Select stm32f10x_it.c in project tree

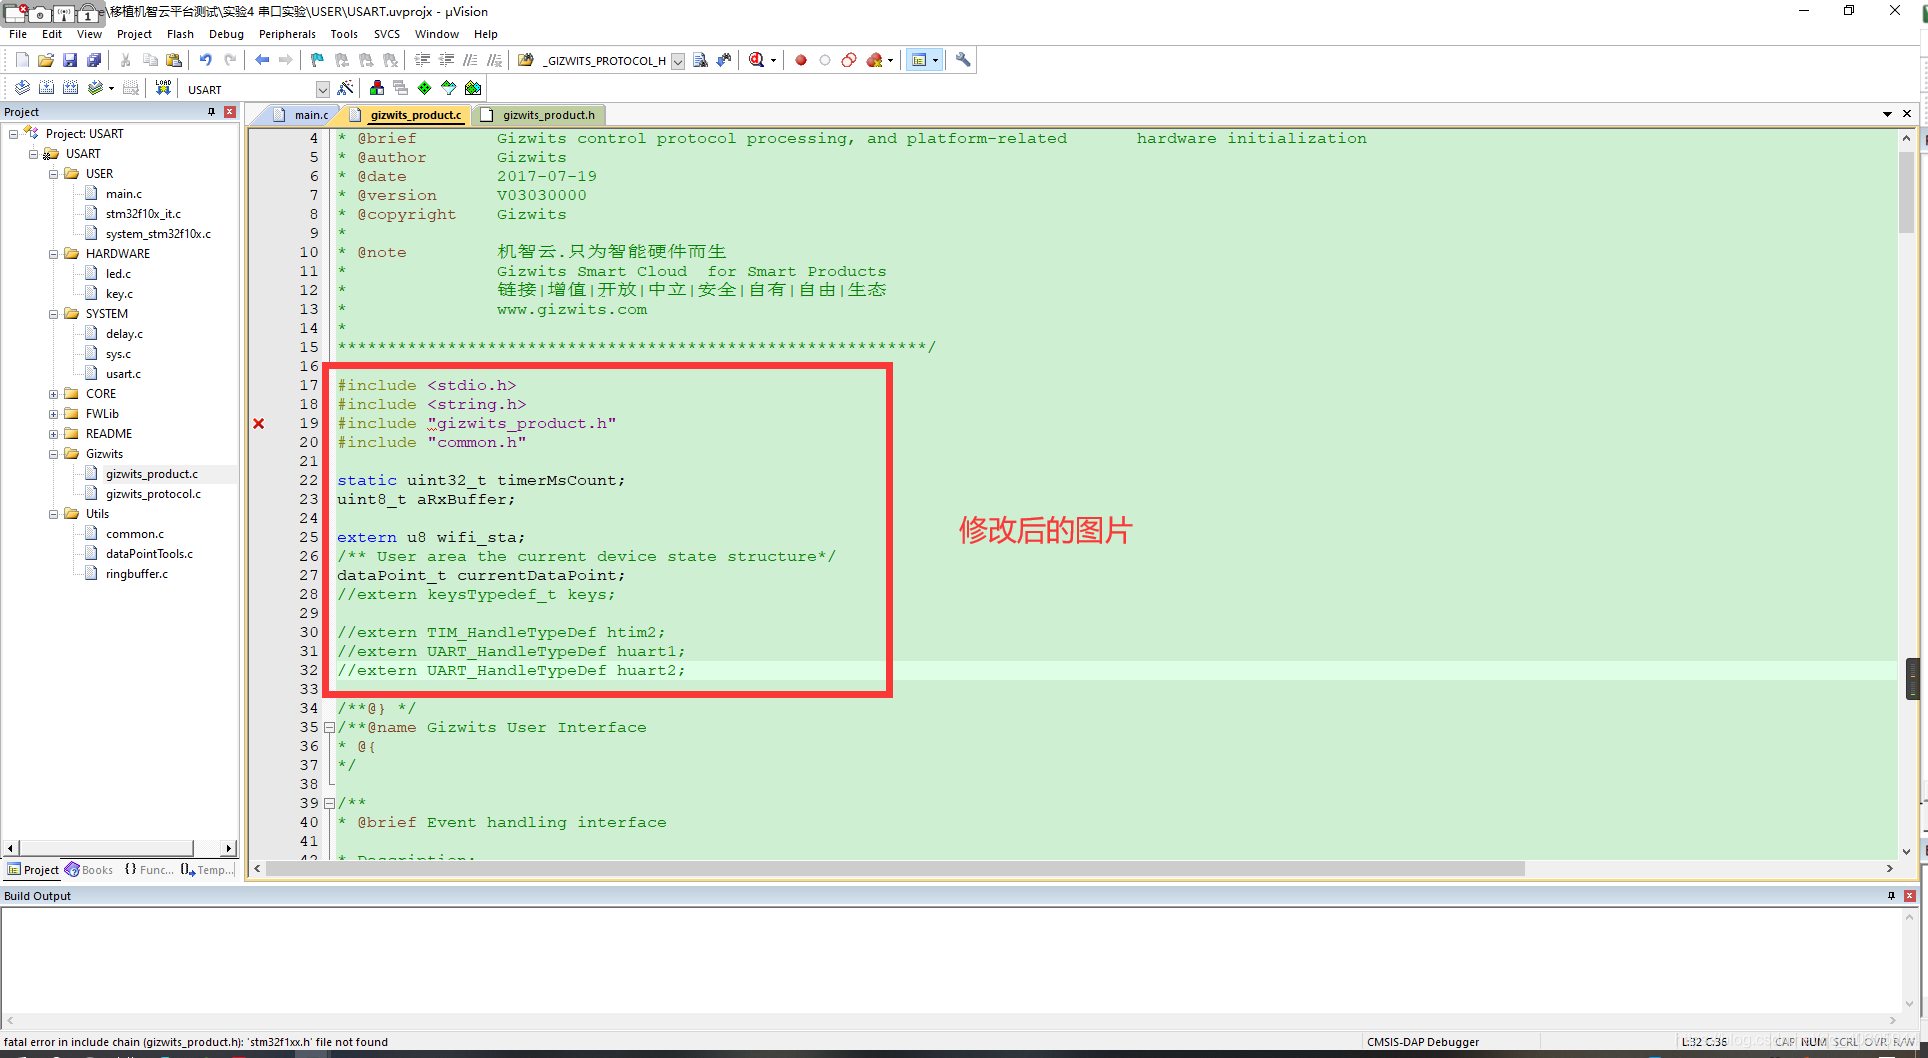[143, 214]
